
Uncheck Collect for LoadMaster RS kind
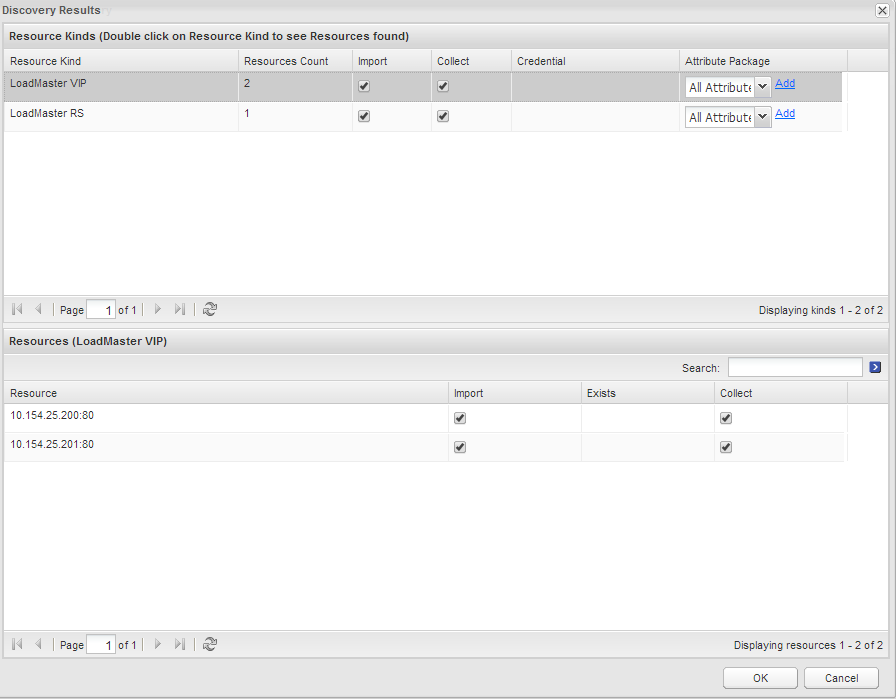(443, 116)
